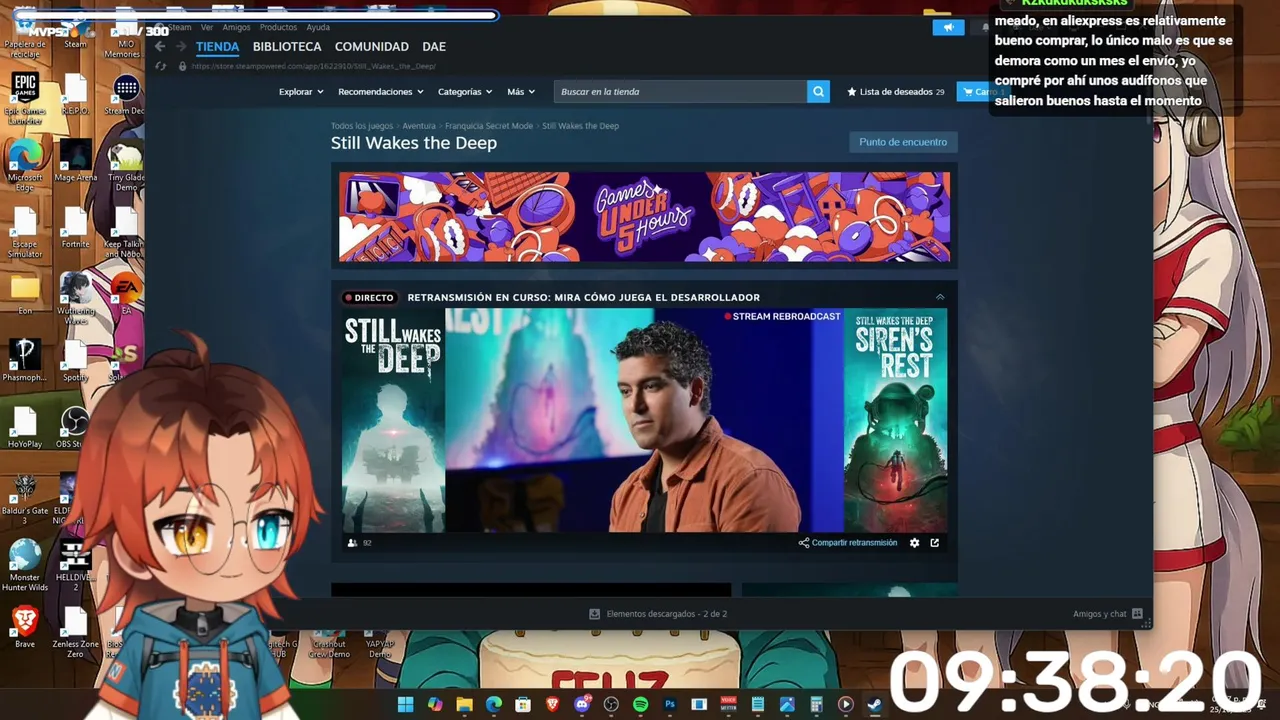
Task: Expand the Recomendaciones dropdown
Action: pos(381,91)
